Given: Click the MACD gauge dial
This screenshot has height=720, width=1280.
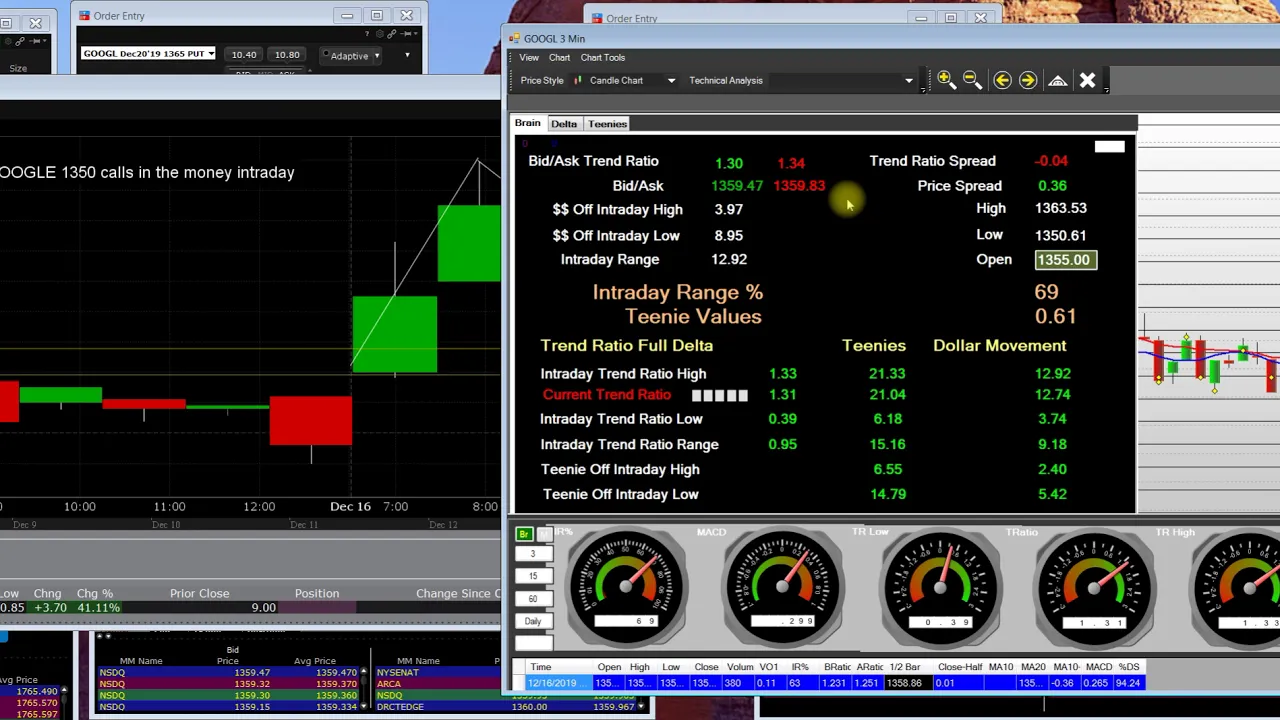Looking at the screenshot, I should coord(783,586).
